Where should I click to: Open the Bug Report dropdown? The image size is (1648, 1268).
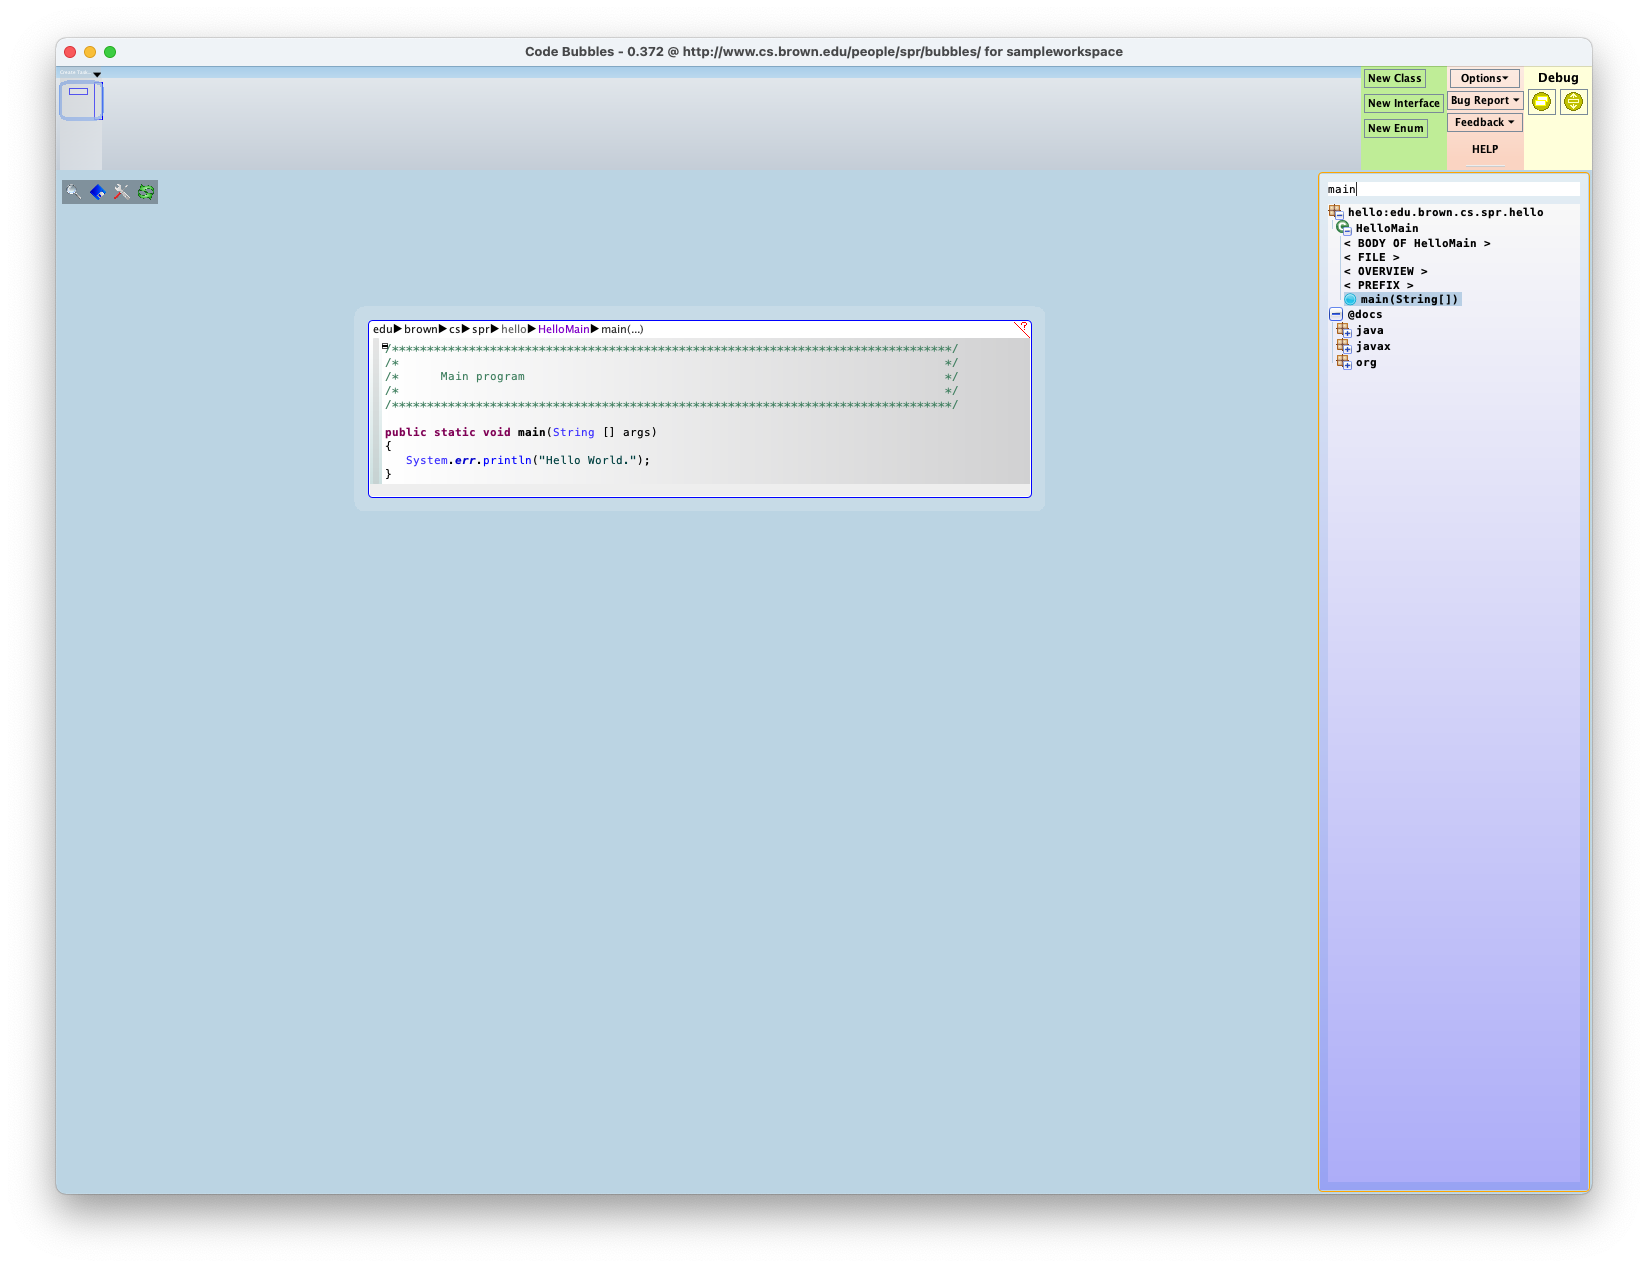pyautogui.click(x=1485, y=100)
